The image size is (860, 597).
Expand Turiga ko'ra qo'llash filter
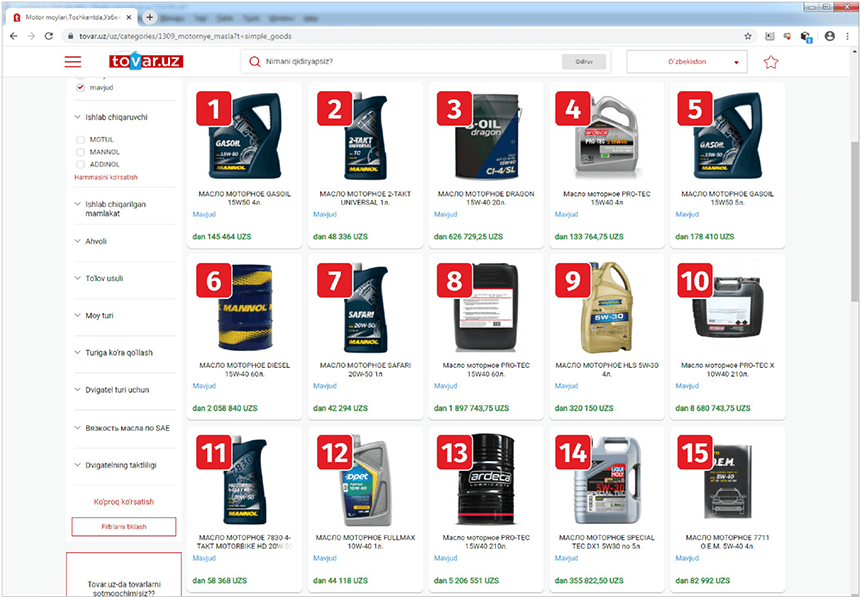pos(114,352)
